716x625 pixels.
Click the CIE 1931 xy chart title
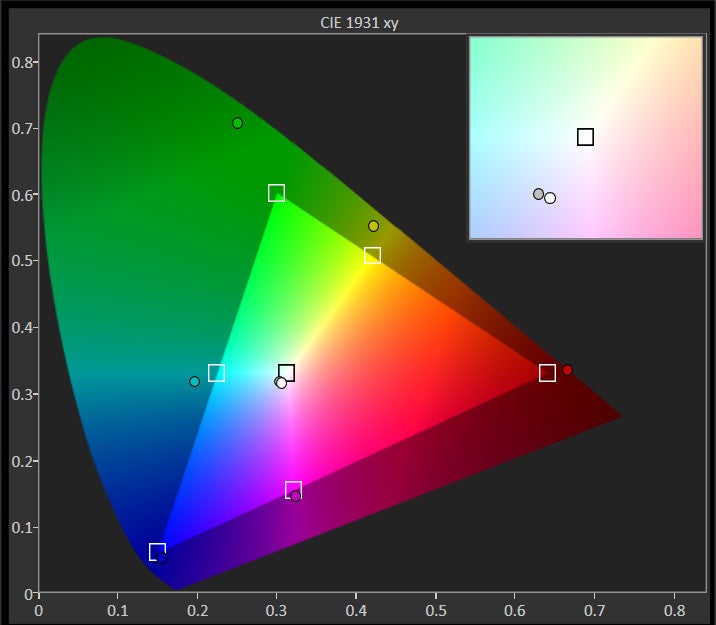point(359,23)
